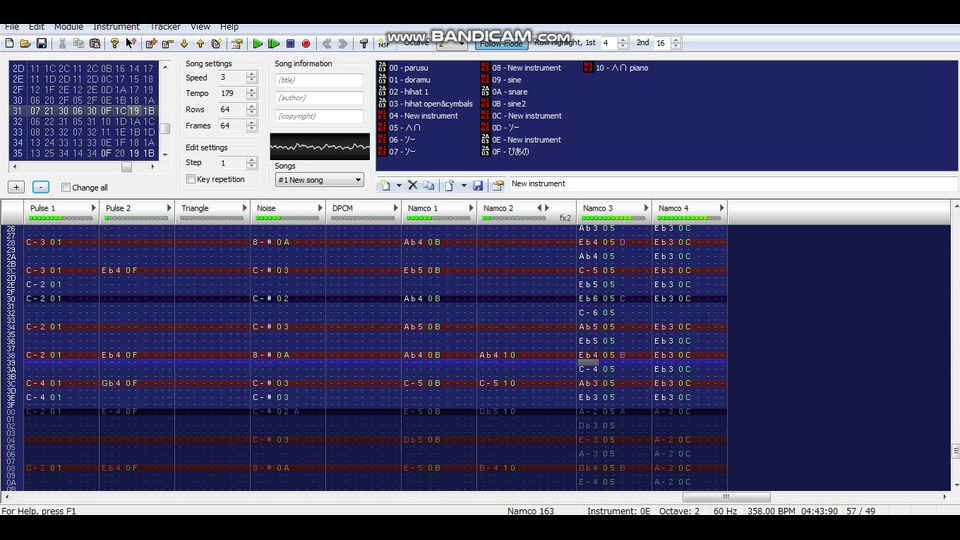Image resolution: width=960 pixels, height=540 pixels.
Task: Increase the Tempo value spinner
Action: 252,90
